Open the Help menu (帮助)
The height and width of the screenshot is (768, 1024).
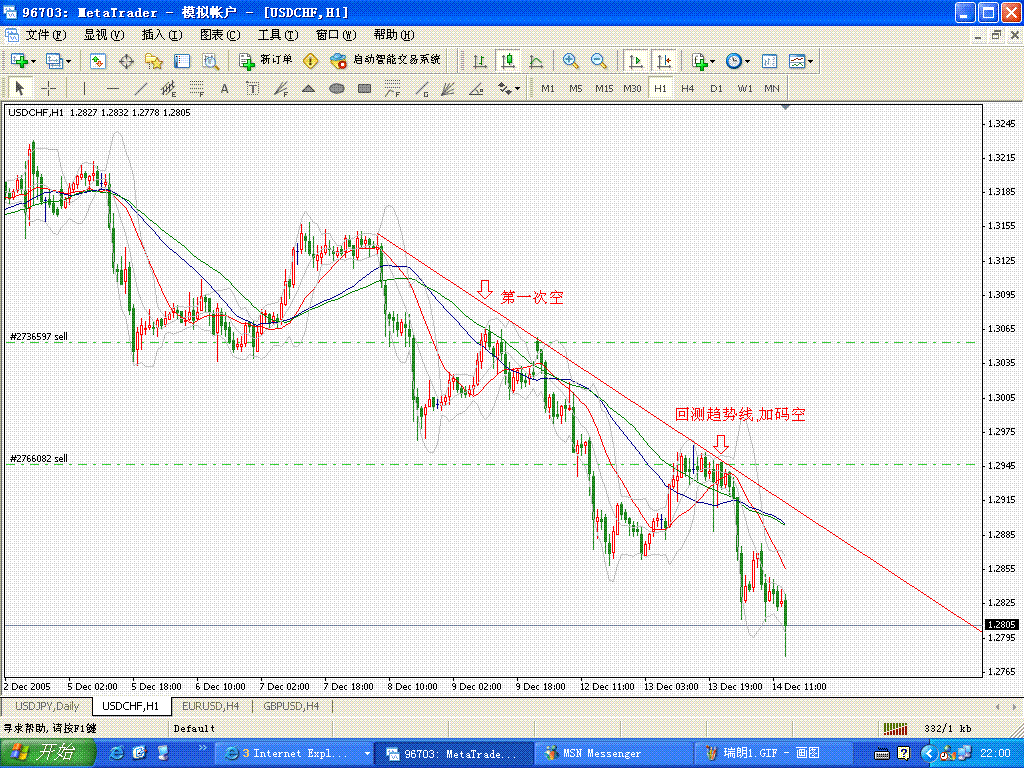click(x=394, y=35)
